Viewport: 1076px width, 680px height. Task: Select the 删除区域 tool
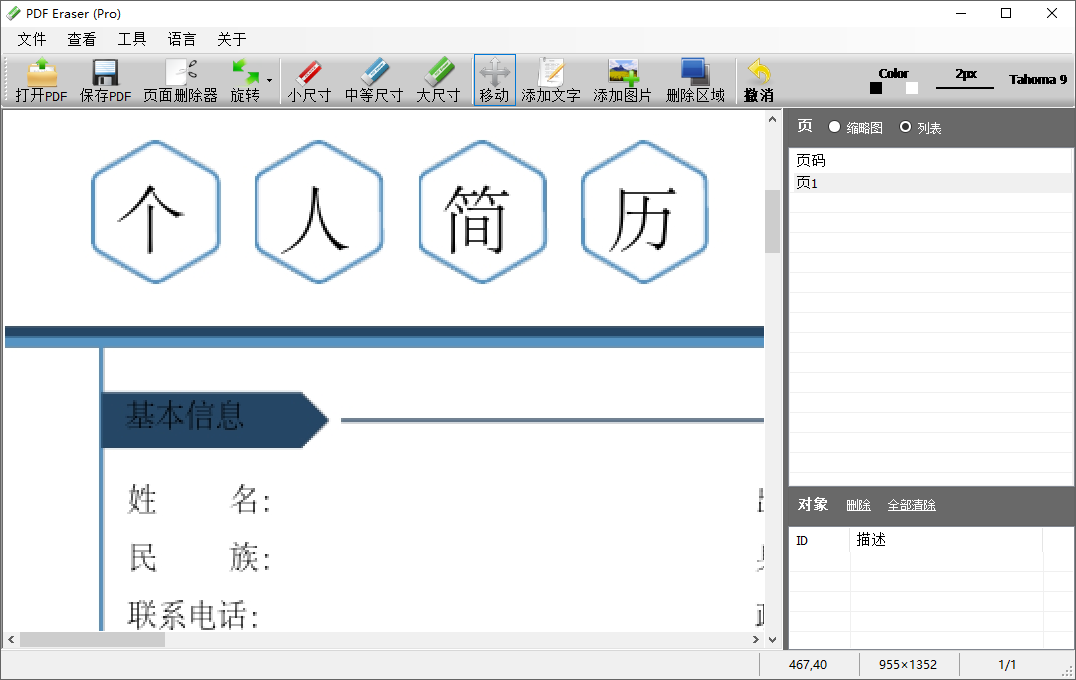695,80
